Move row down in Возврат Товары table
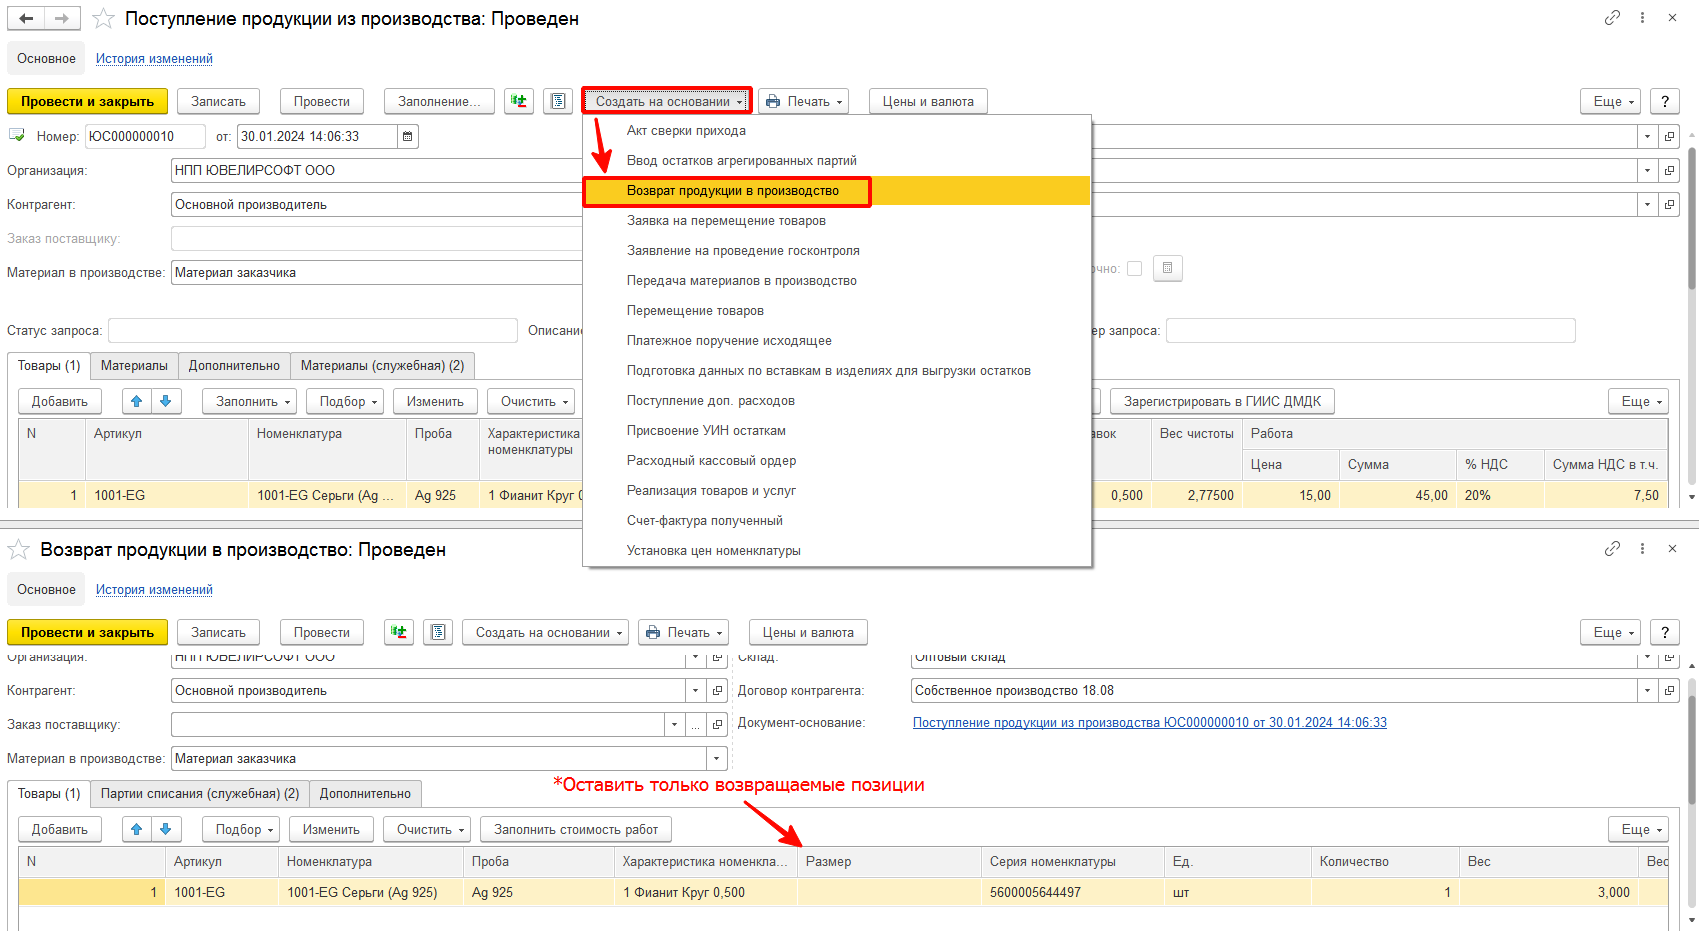The image size is (1699, 937). (166, 829)
